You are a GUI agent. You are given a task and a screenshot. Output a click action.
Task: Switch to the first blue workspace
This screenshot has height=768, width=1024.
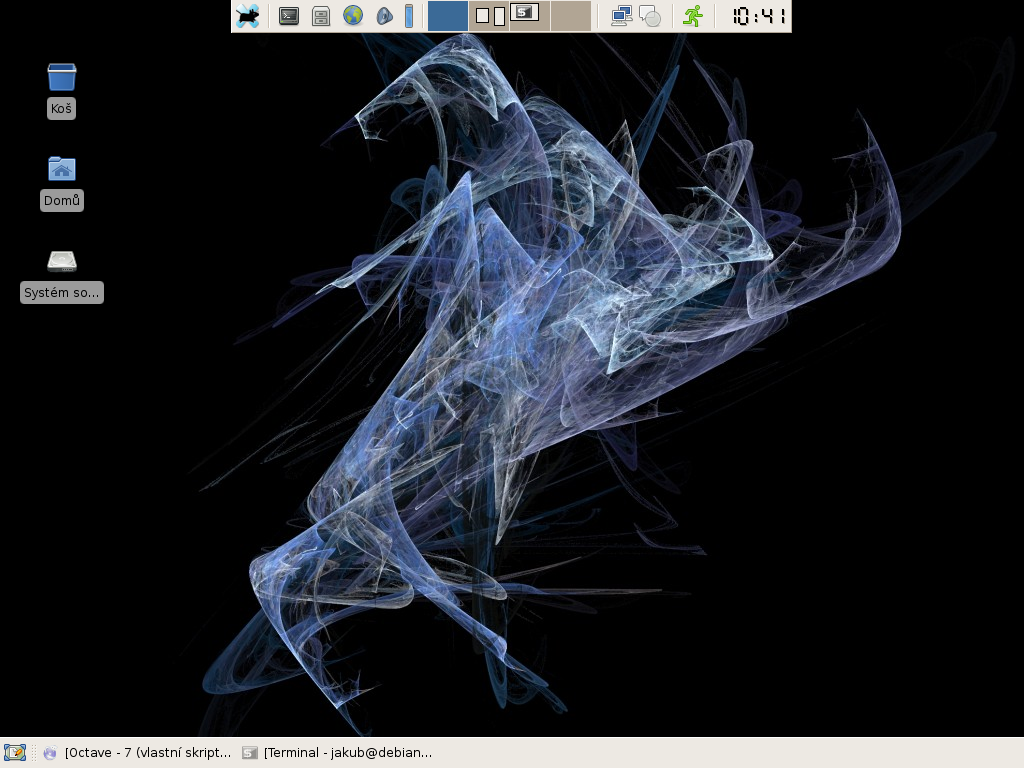click(x=448, y=16)
